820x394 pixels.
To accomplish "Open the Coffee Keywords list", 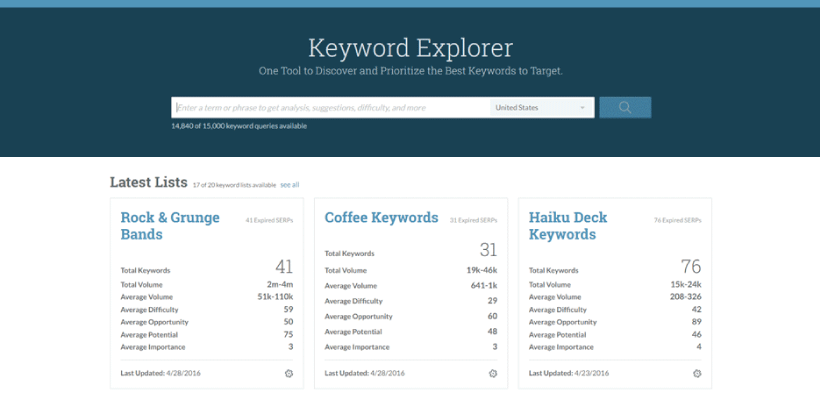I will point(381,218).
